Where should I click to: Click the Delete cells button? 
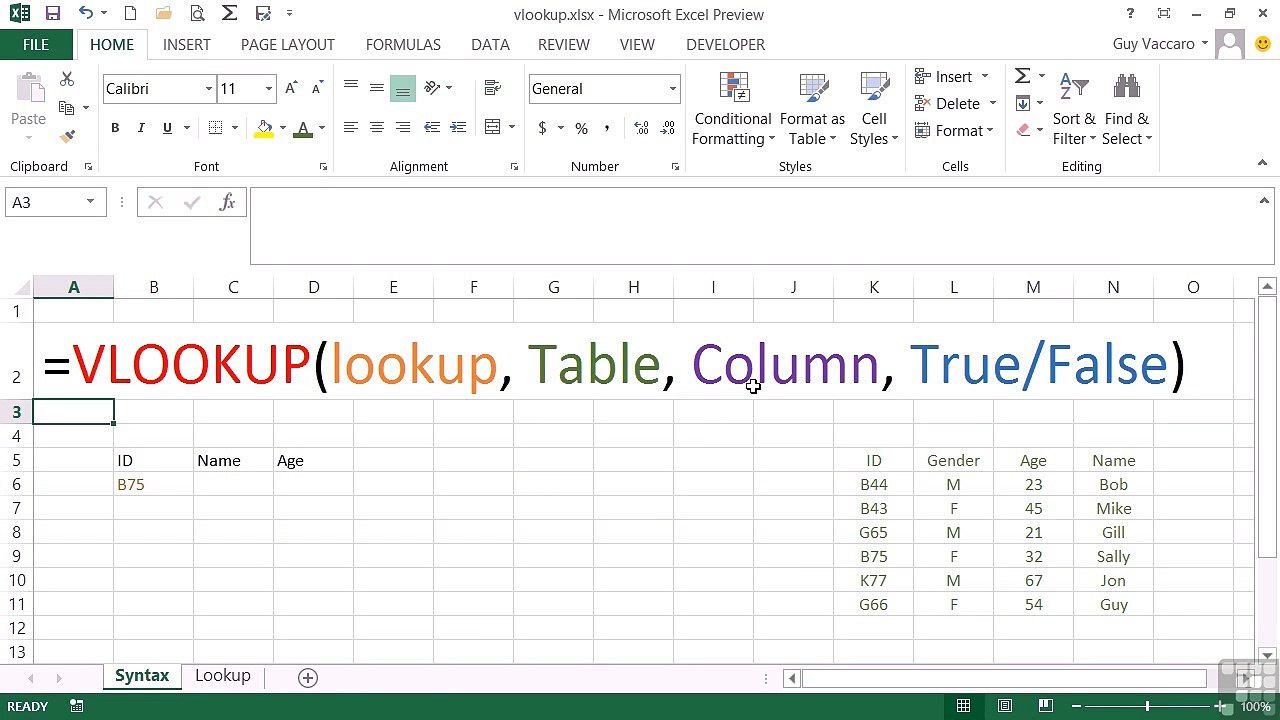point(956,104)
